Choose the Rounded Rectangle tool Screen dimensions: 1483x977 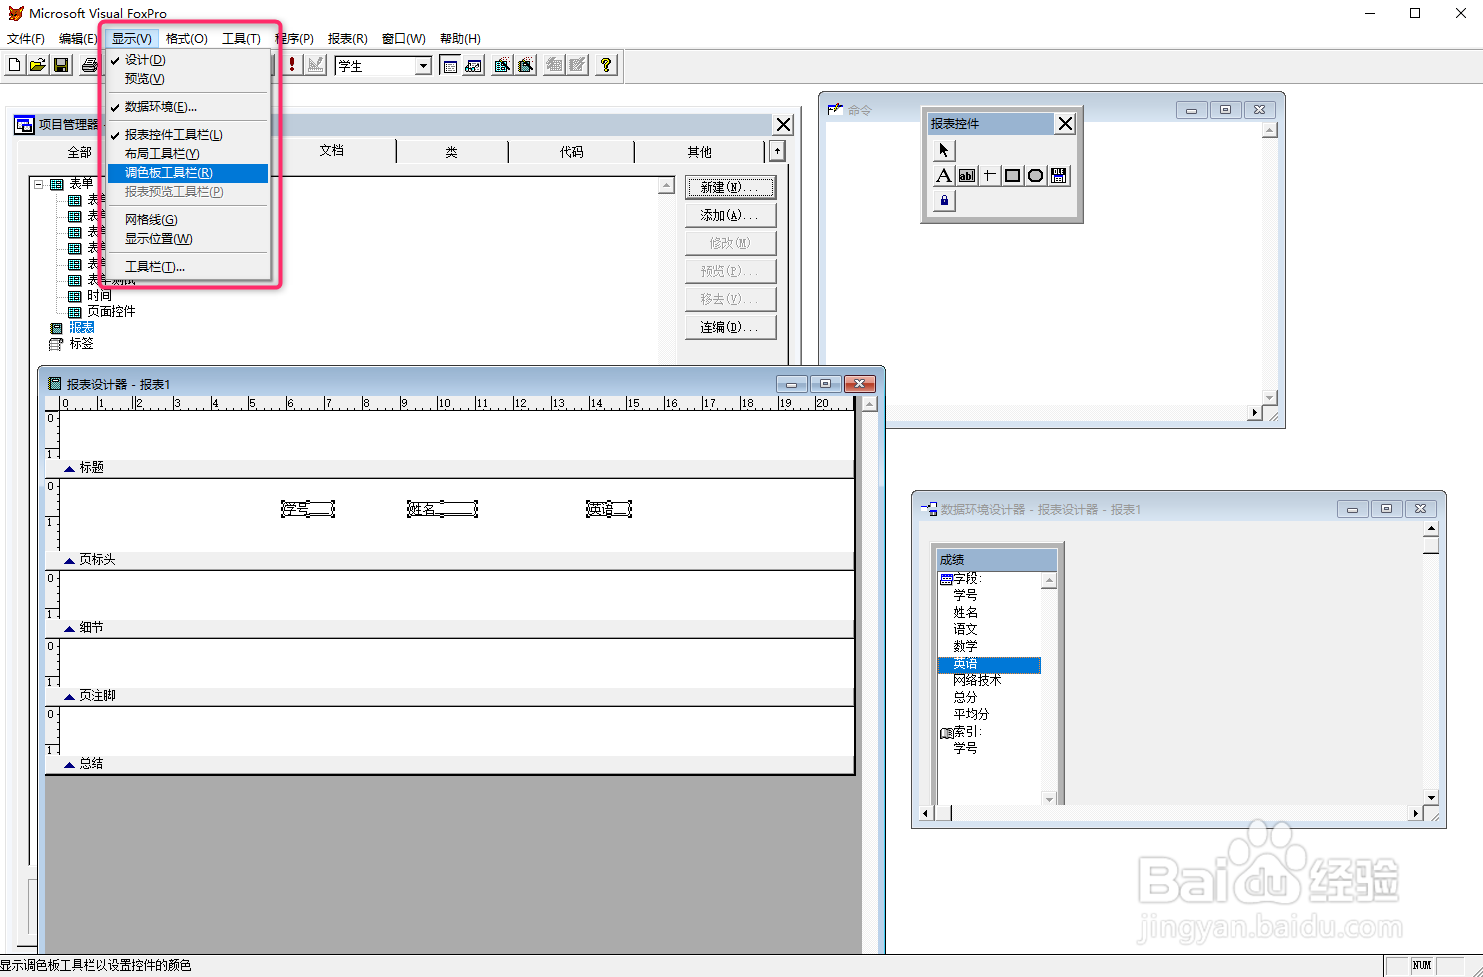(x=1034, y=175)
